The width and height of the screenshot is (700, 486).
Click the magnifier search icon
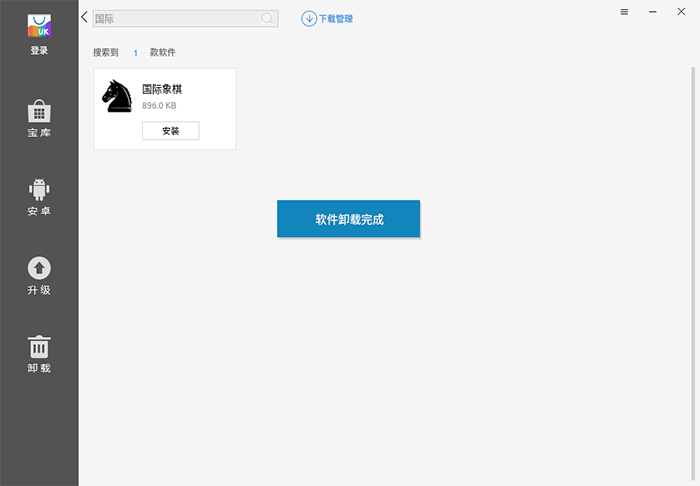point(267,18)
